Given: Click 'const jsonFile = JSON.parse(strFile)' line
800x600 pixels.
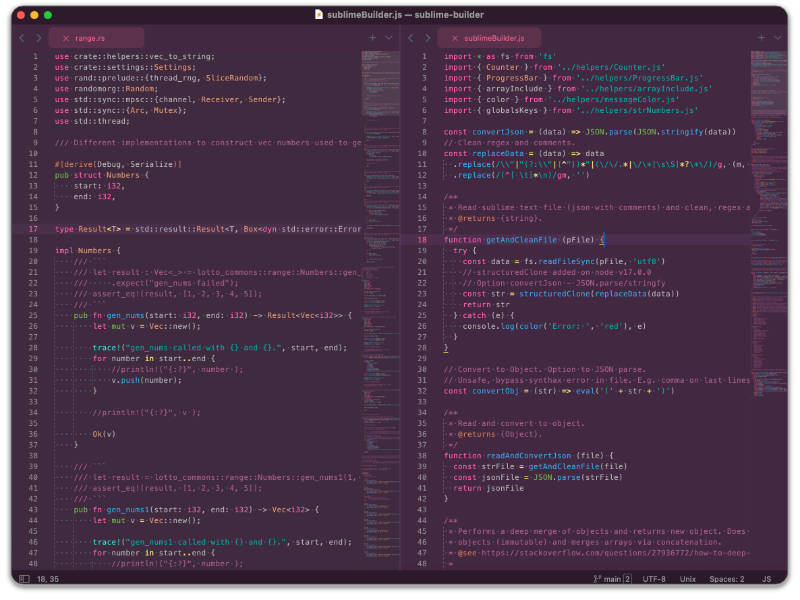Looking at the screenshot, I should [538, 477].
